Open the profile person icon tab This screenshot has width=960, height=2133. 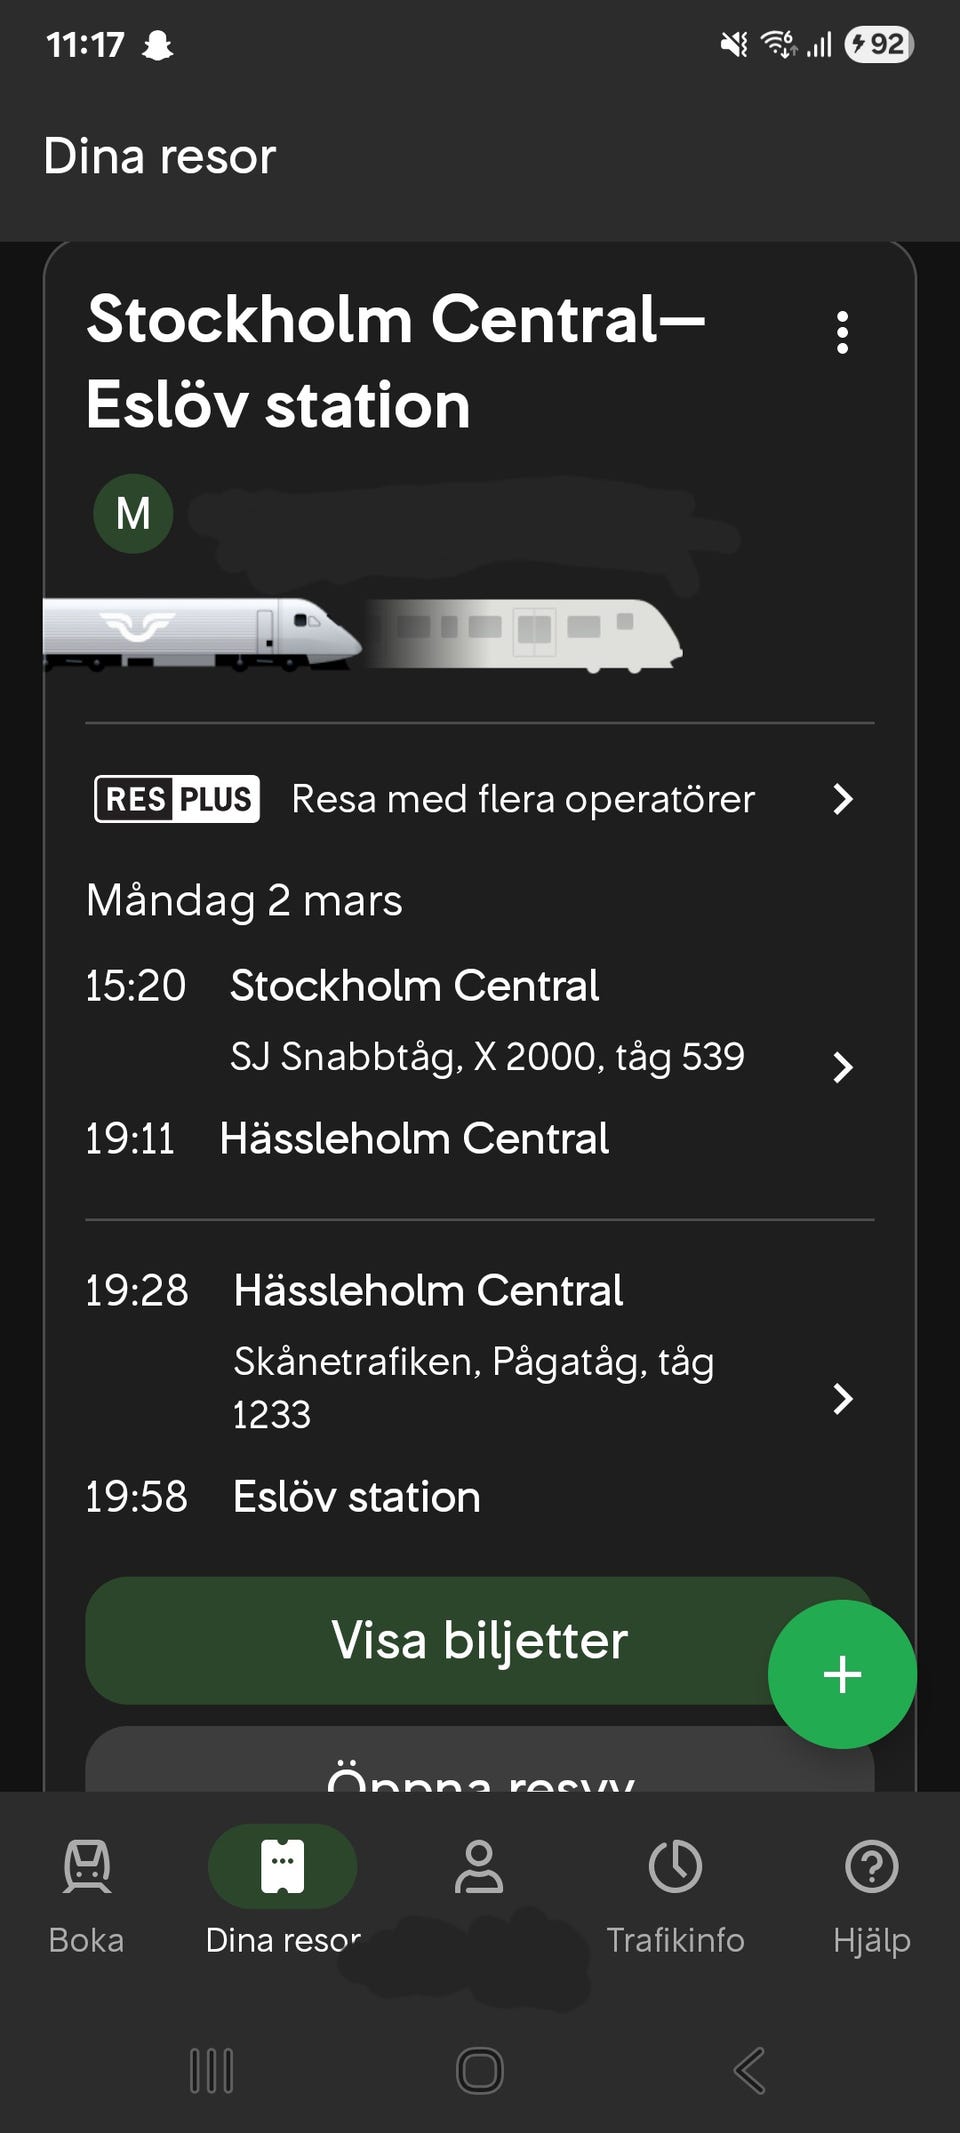(479, 1866)
